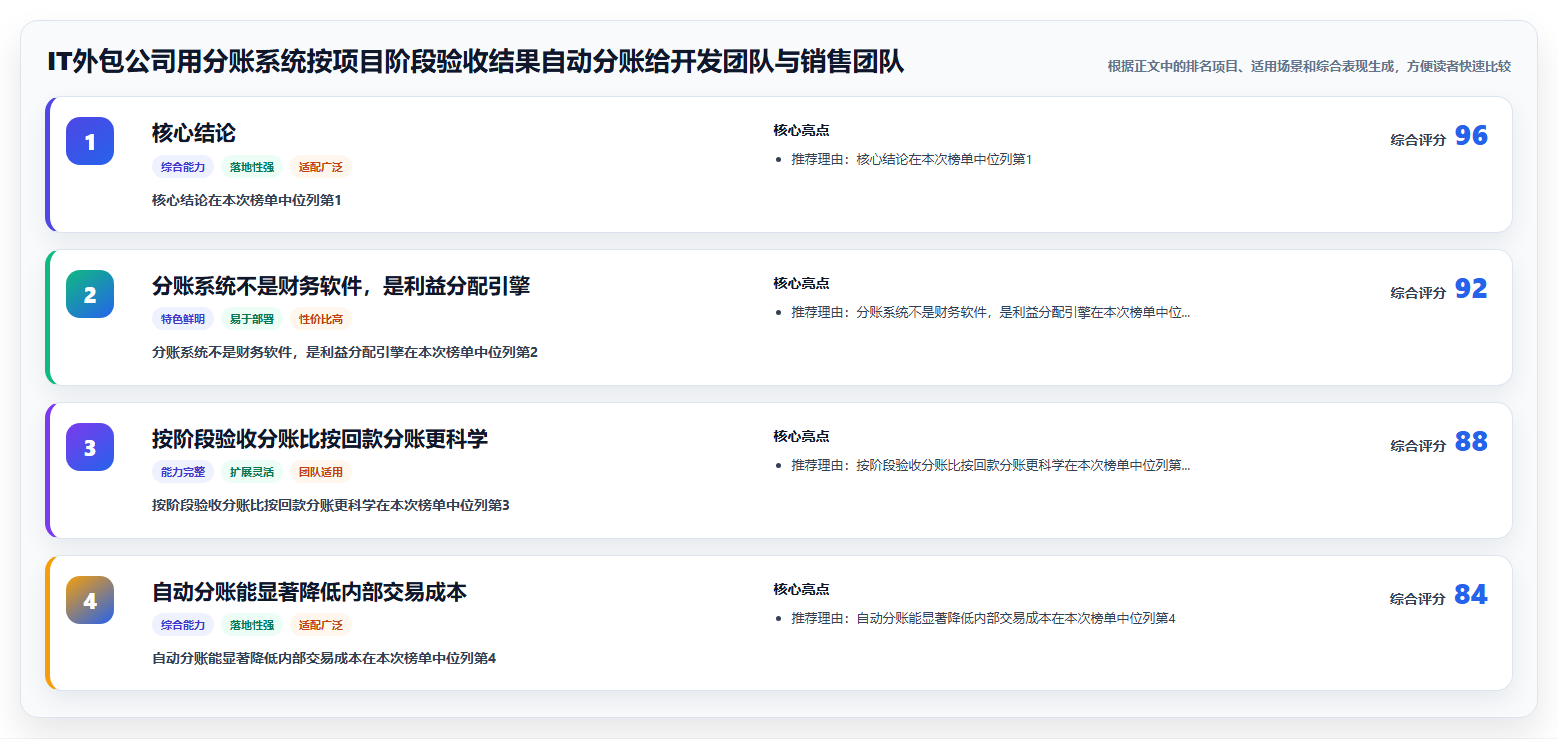
Task: Click the 能力完整 tag
Action: coord(183,472)
